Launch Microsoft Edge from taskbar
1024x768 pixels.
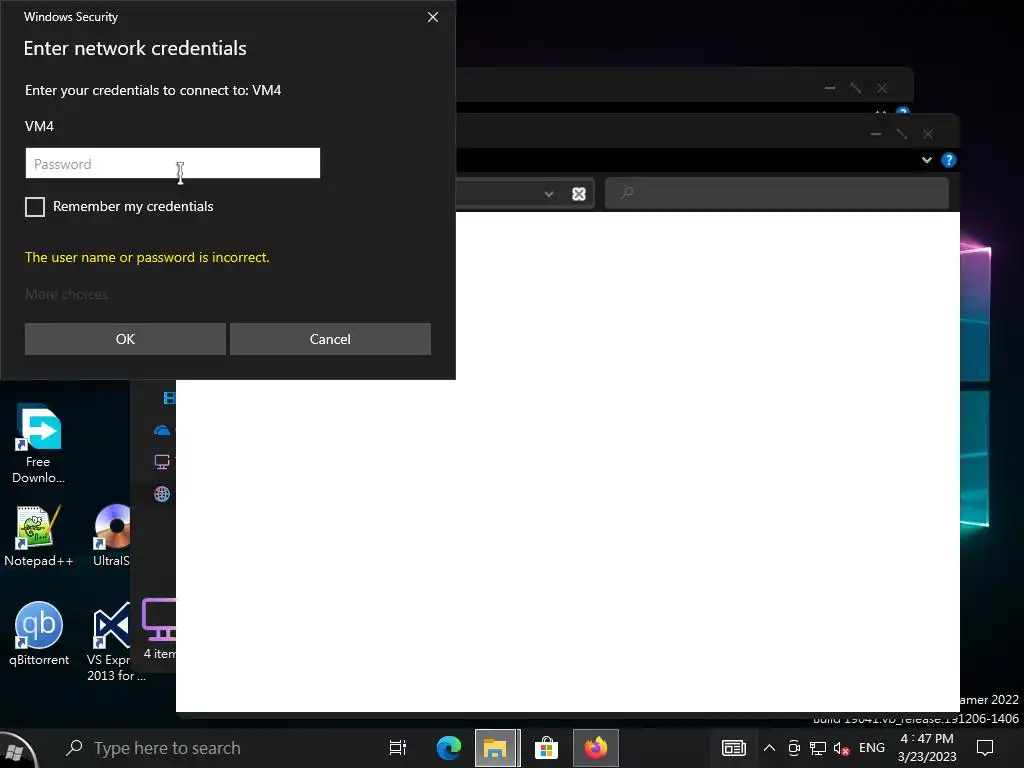pos(449,748)
